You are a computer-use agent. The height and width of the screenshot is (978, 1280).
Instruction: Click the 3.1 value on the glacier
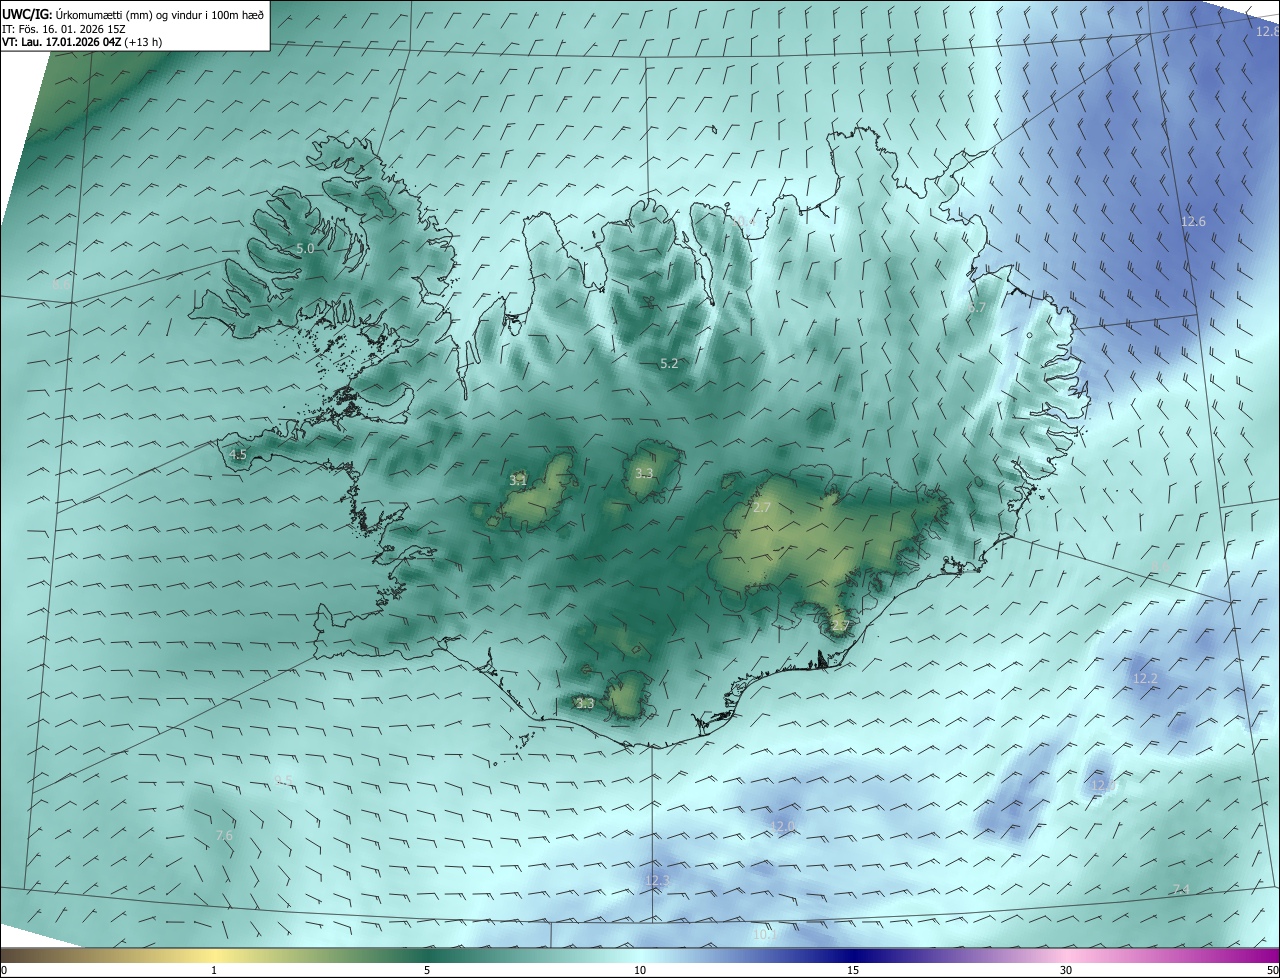[518, 481]
